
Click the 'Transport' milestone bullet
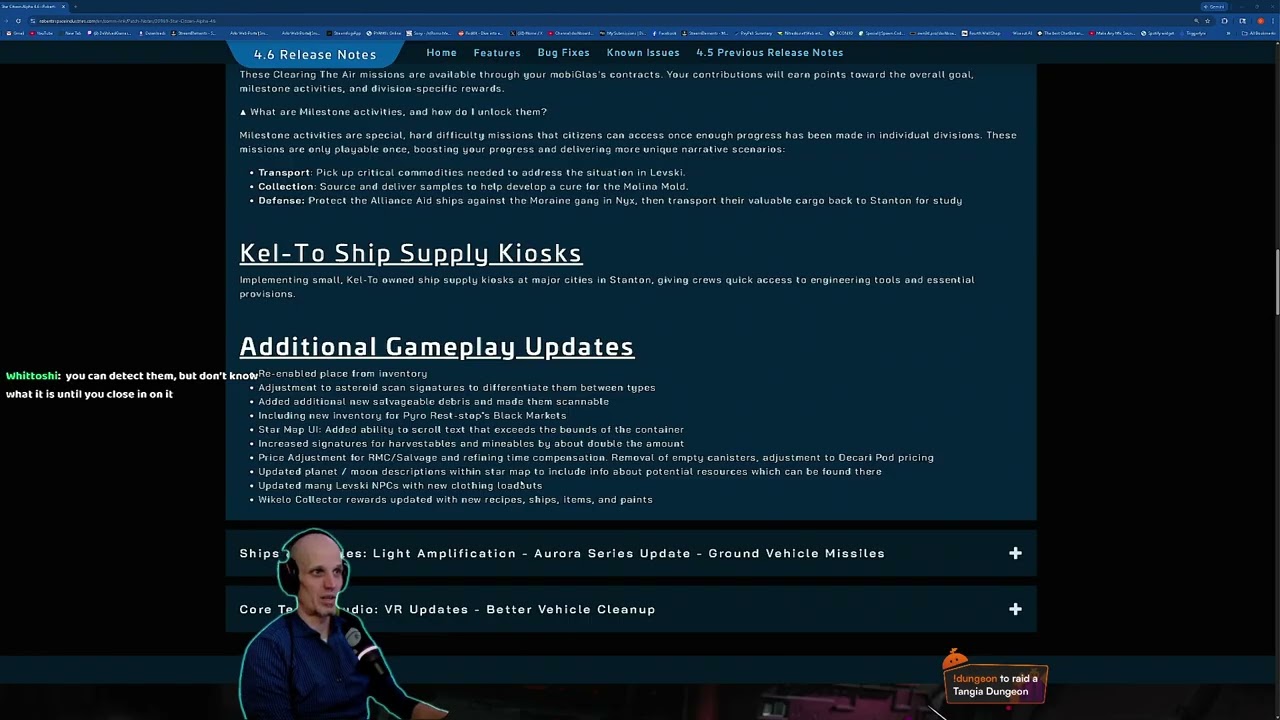click(x=471, y=173)
